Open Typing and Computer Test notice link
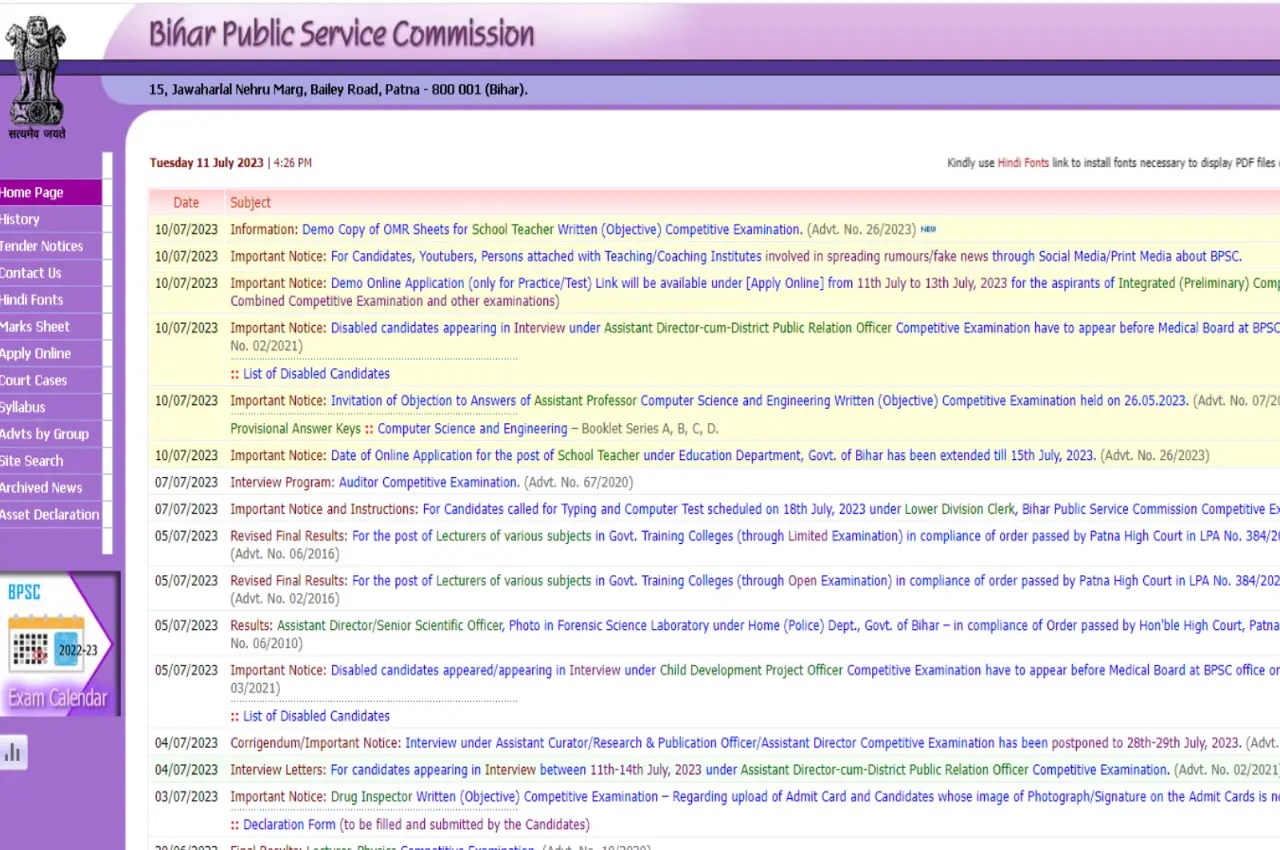1280x850 pixels. click(851, 510)
